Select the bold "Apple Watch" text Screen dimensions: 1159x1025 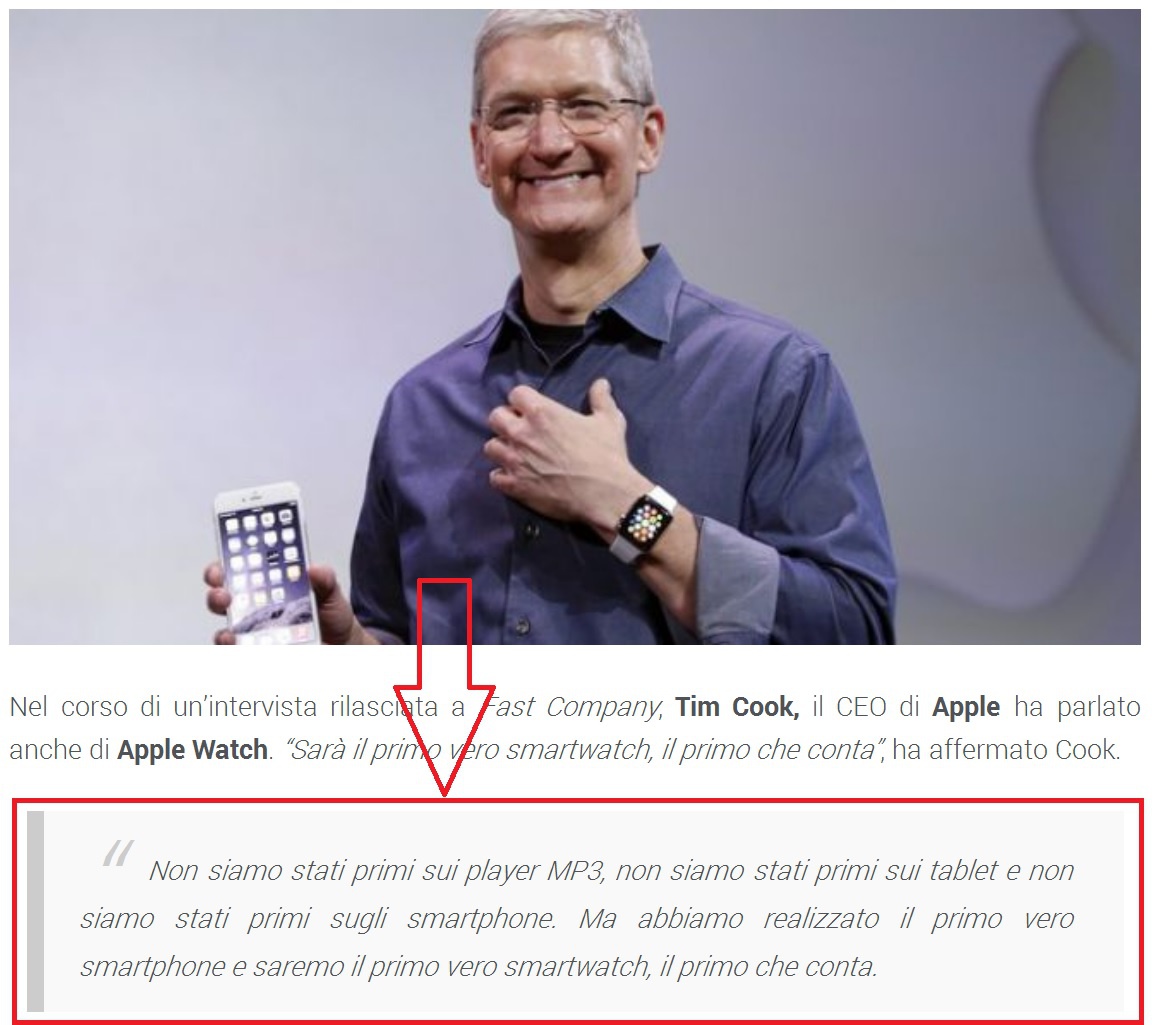click(192, 750)
